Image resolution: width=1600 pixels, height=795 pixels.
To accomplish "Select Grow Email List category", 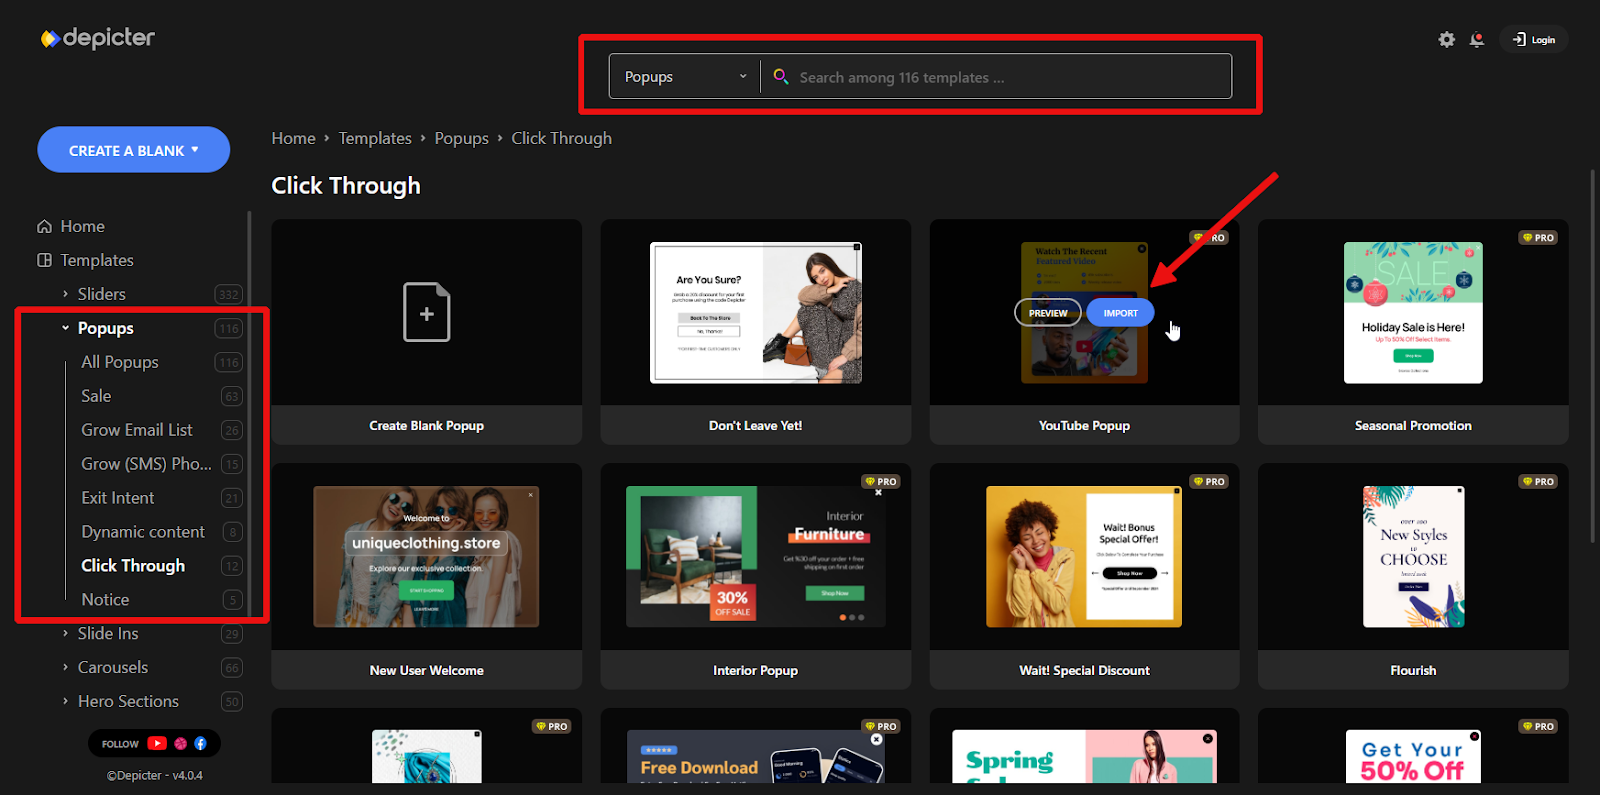I will click(x=137, y=430).
